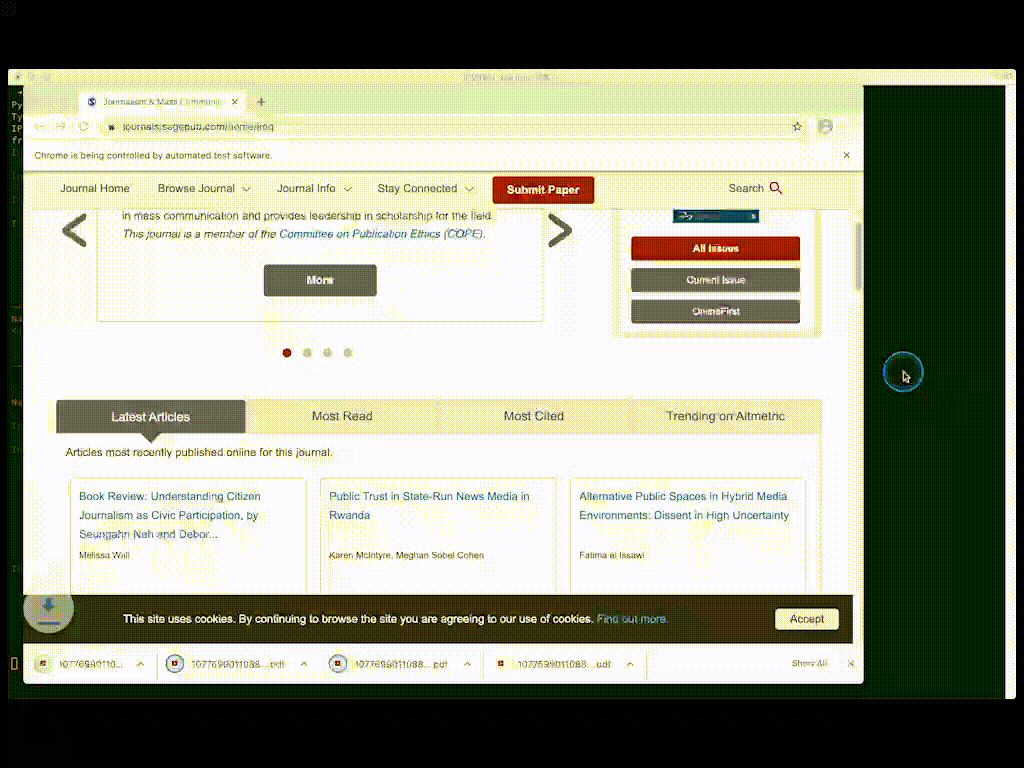Go to previous carousel slide arrow
The width and height of the screenshot is (1024, 768).
[x=74, y=231]
